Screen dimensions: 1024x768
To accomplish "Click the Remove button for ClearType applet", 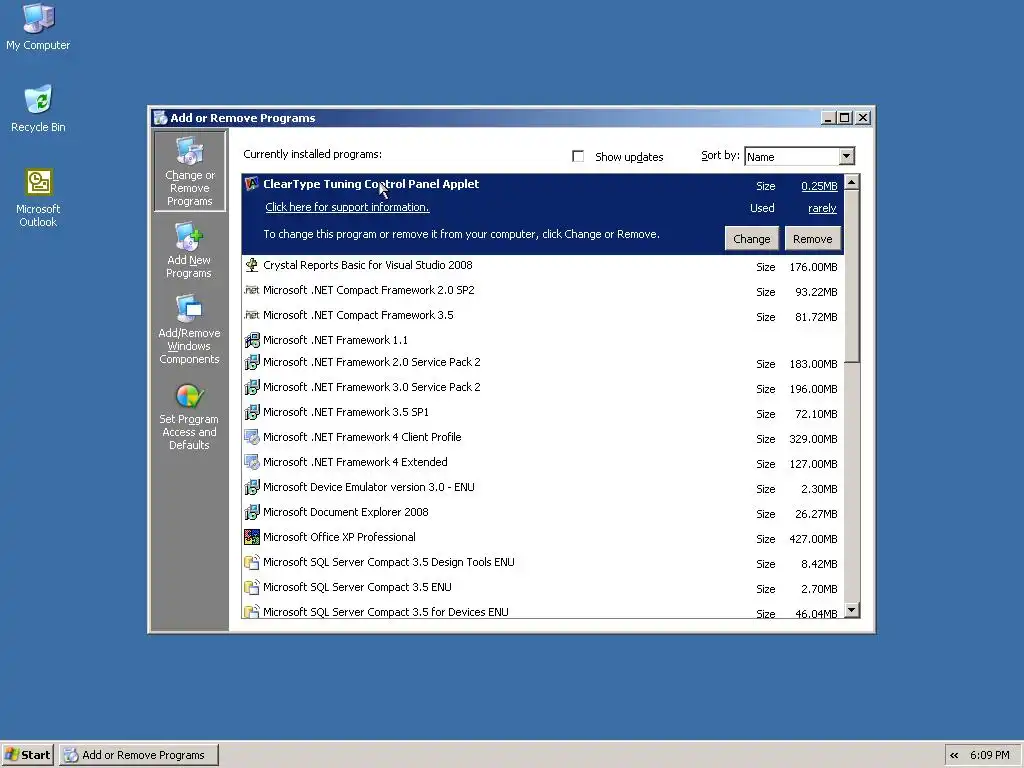I will point(812,239).
